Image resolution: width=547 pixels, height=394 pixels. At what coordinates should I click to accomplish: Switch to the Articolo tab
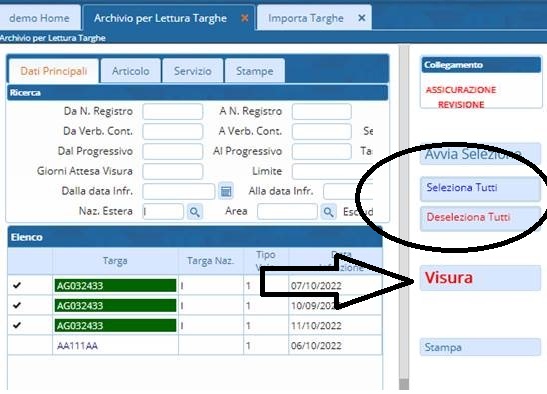[130, 71]
